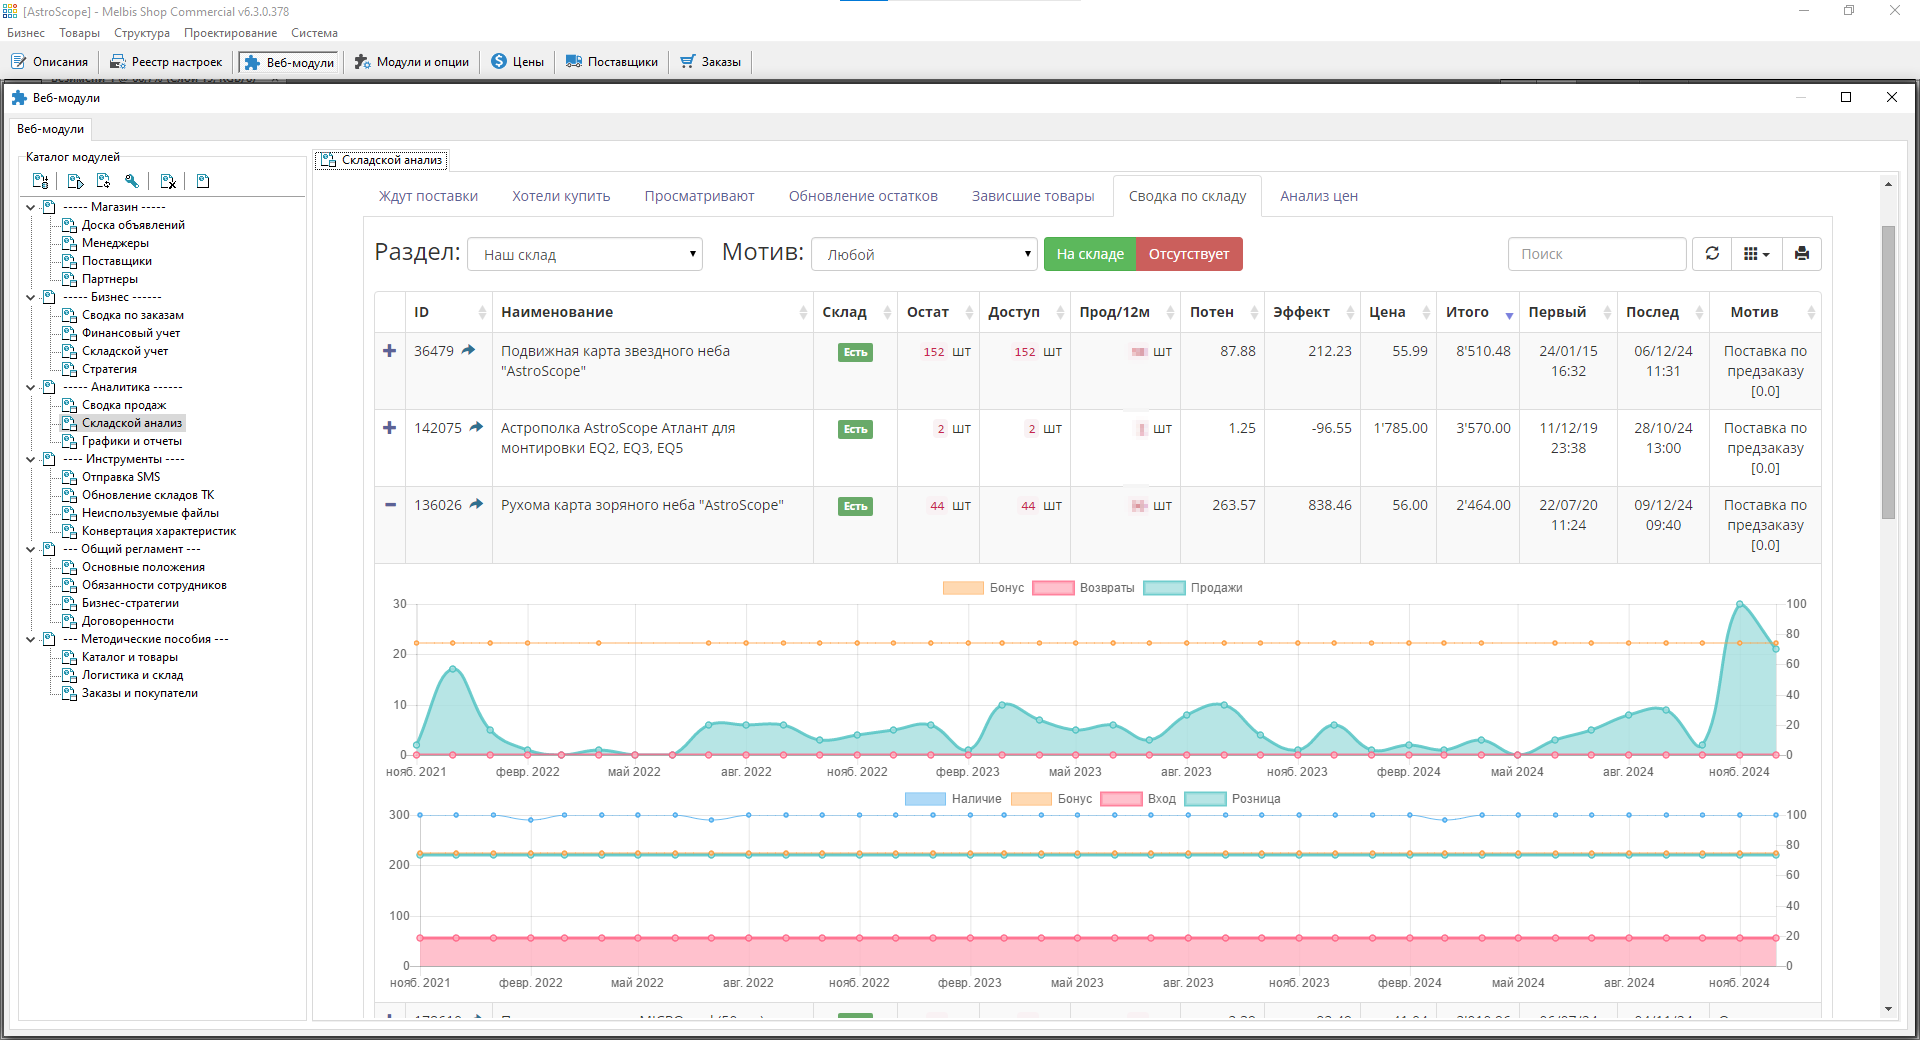Select Сводка по заказам in the module tree

tap(133, 315)
